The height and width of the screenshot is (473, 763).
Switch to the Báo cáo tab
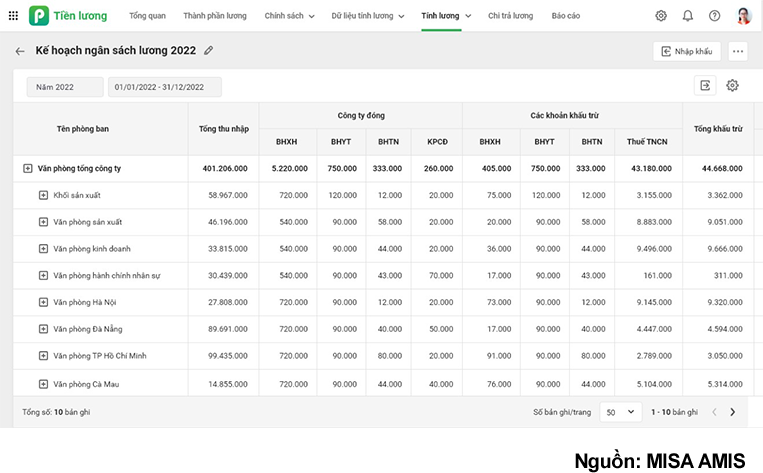(x=565, y=16)
